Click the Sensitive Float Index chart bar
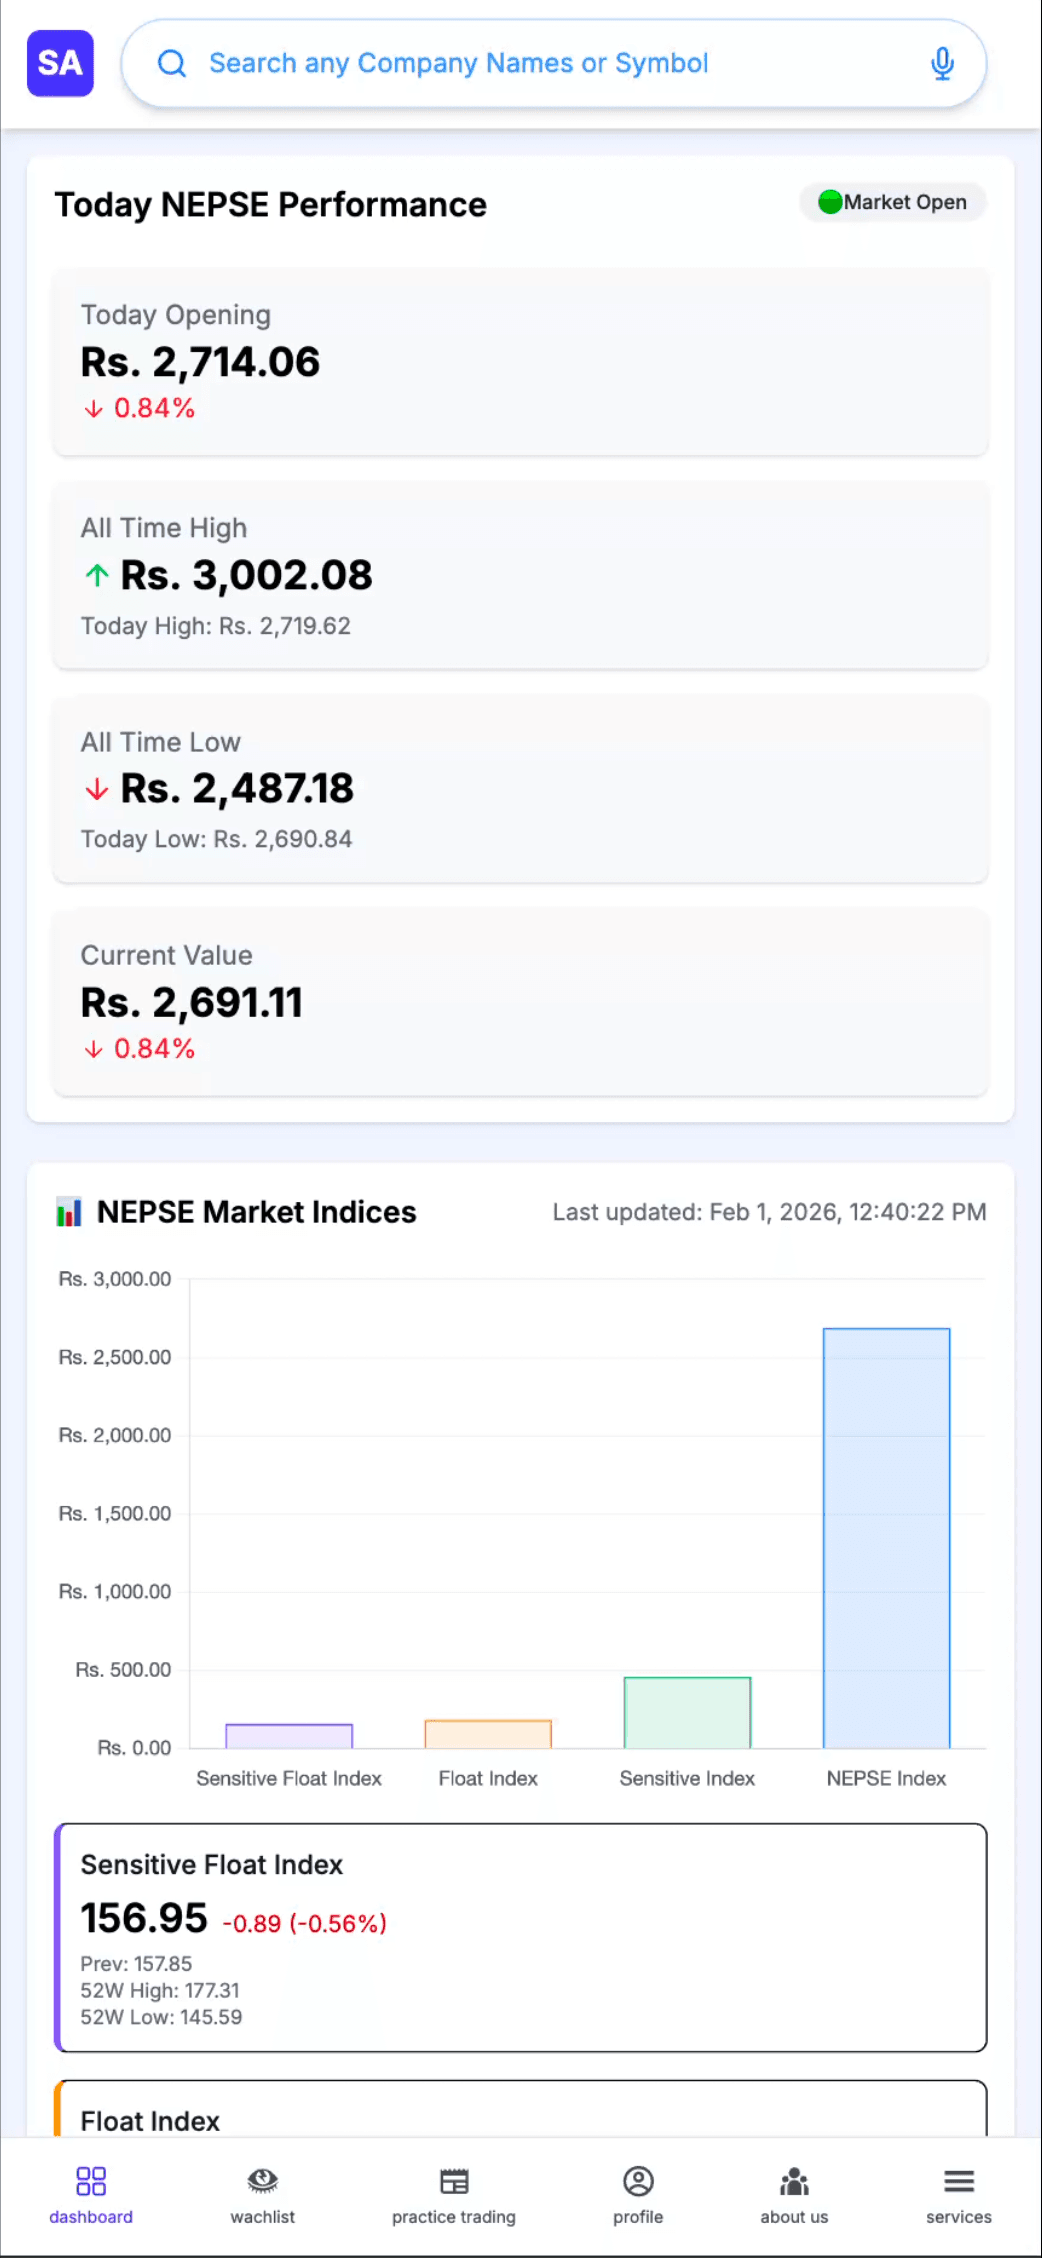Screen dimensions: 1042x2258 click(289, 1736)
